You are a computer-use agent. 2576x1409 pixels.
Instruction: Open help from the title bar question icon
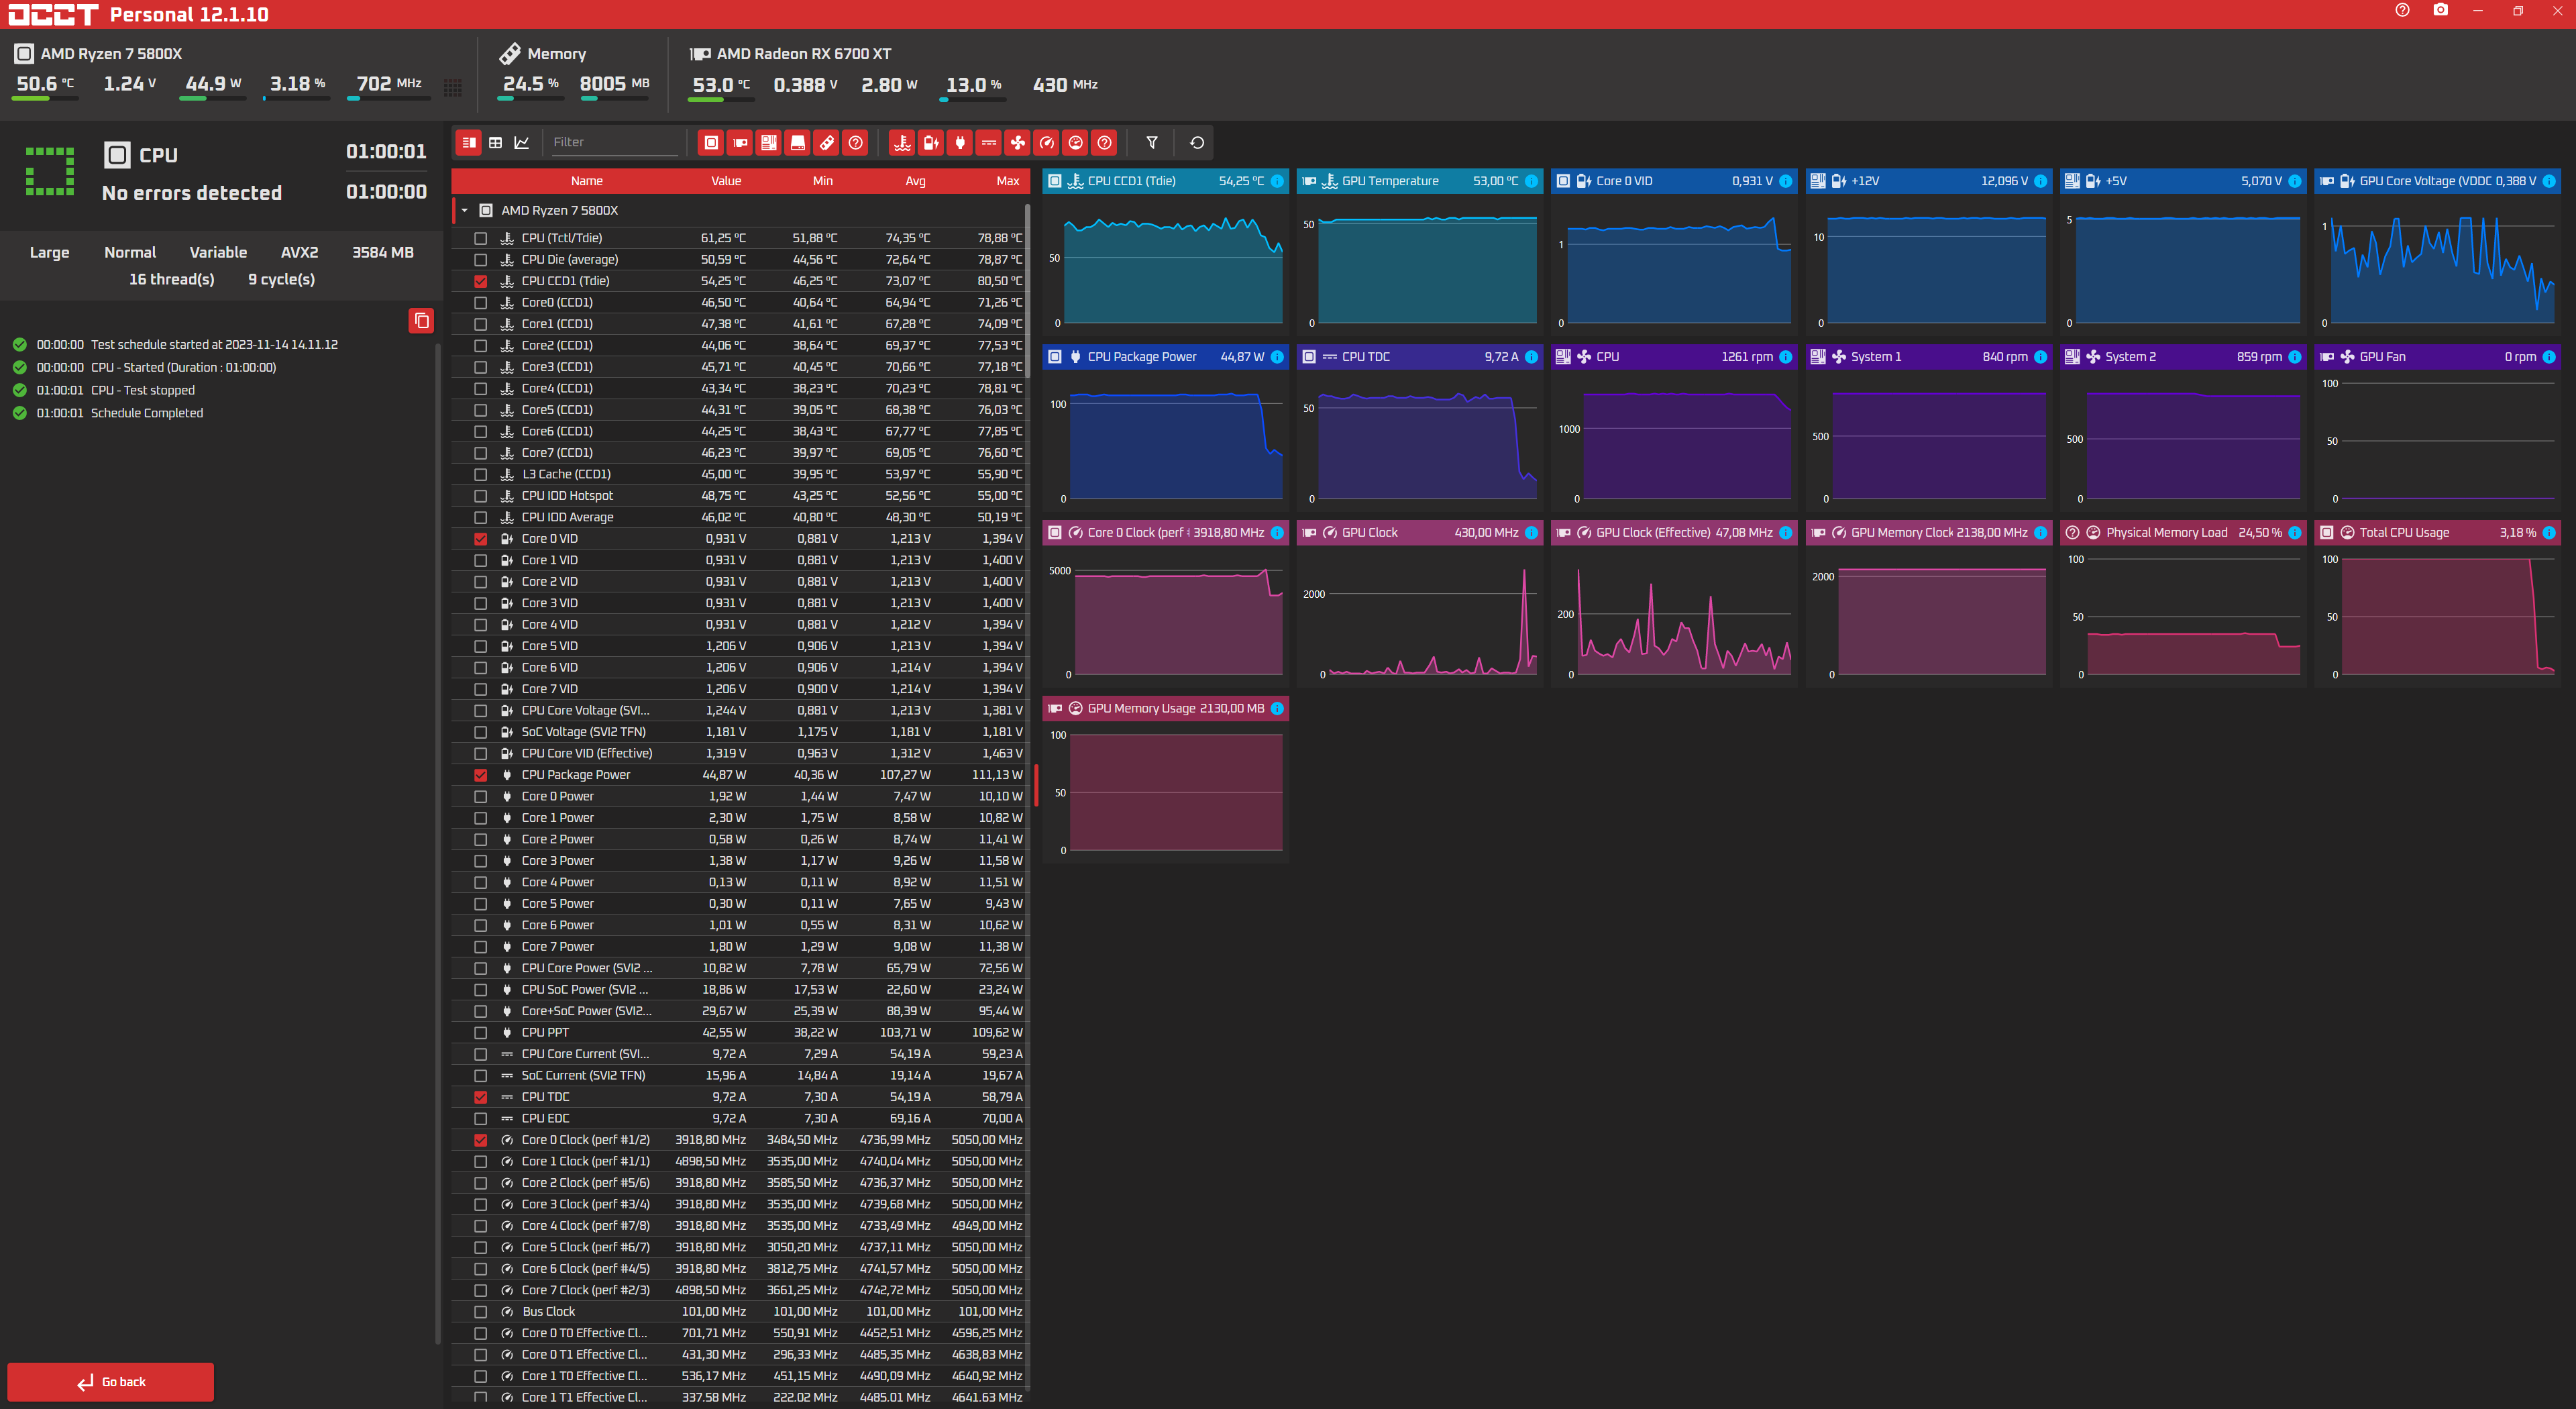coord(2402,10)
